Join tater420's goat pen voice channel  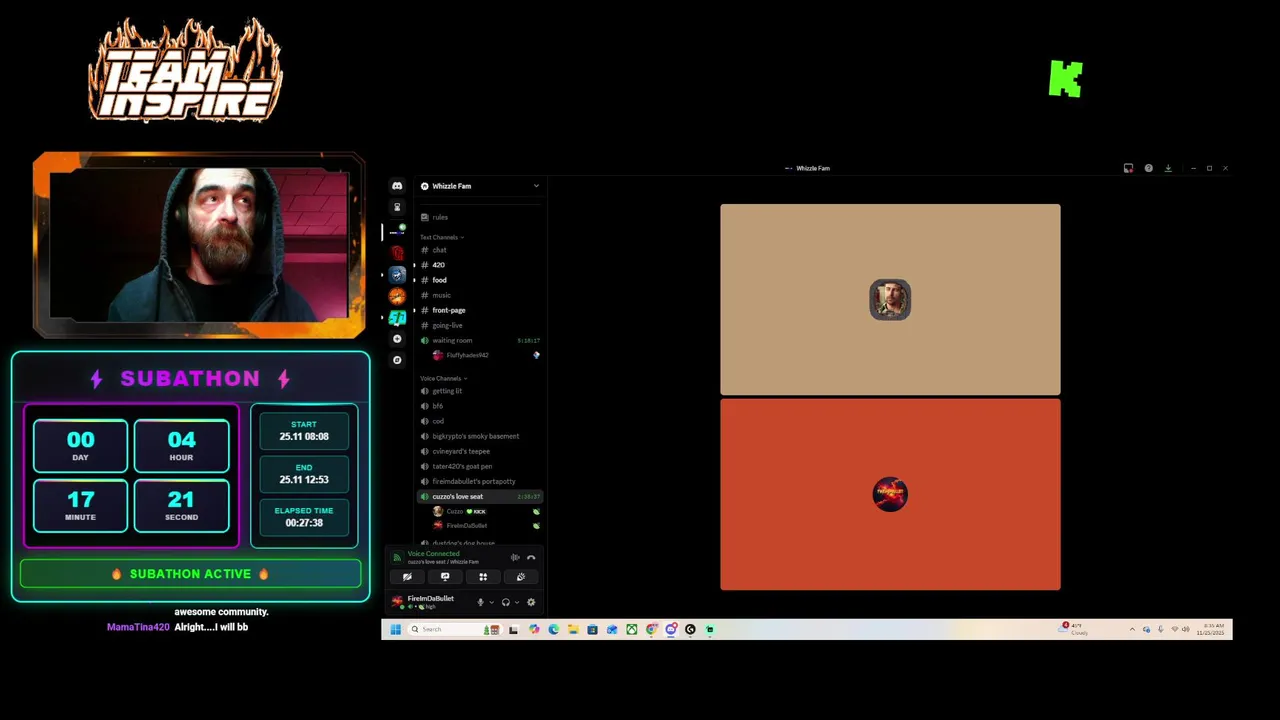(x=481, y=466)
